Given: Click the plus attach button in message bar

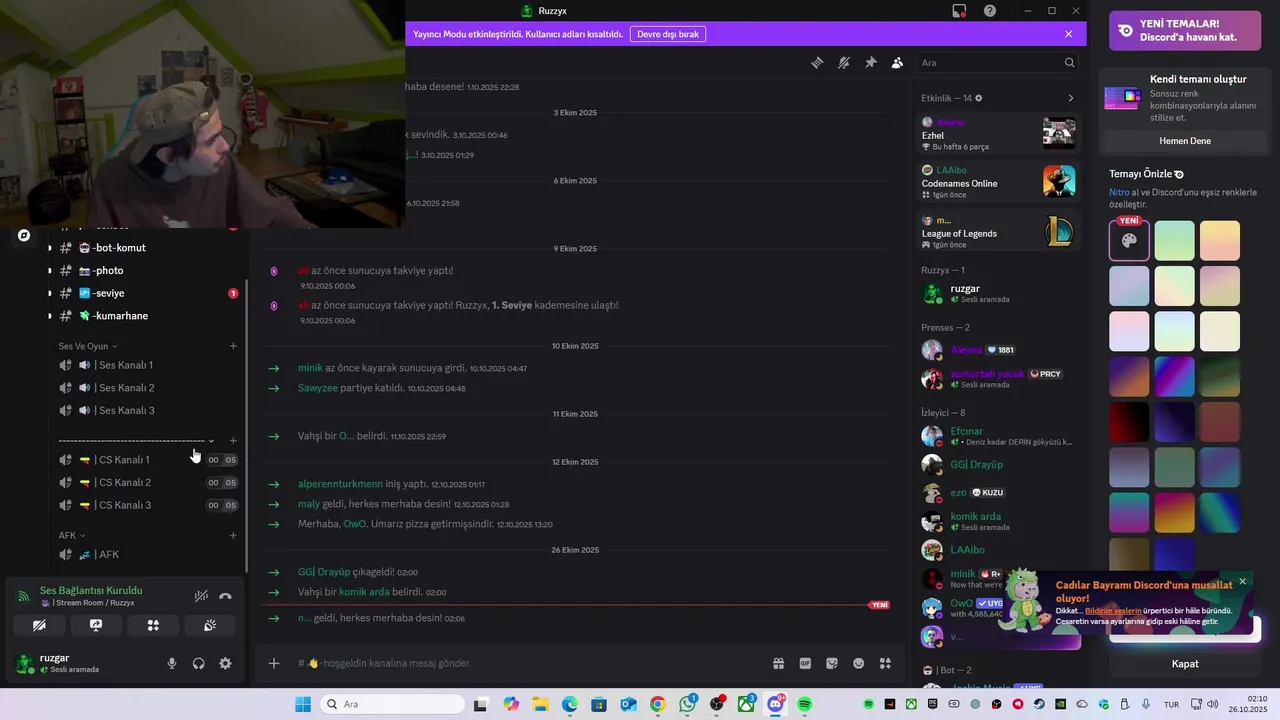Looking at the screenshot, I should [274, 663].
